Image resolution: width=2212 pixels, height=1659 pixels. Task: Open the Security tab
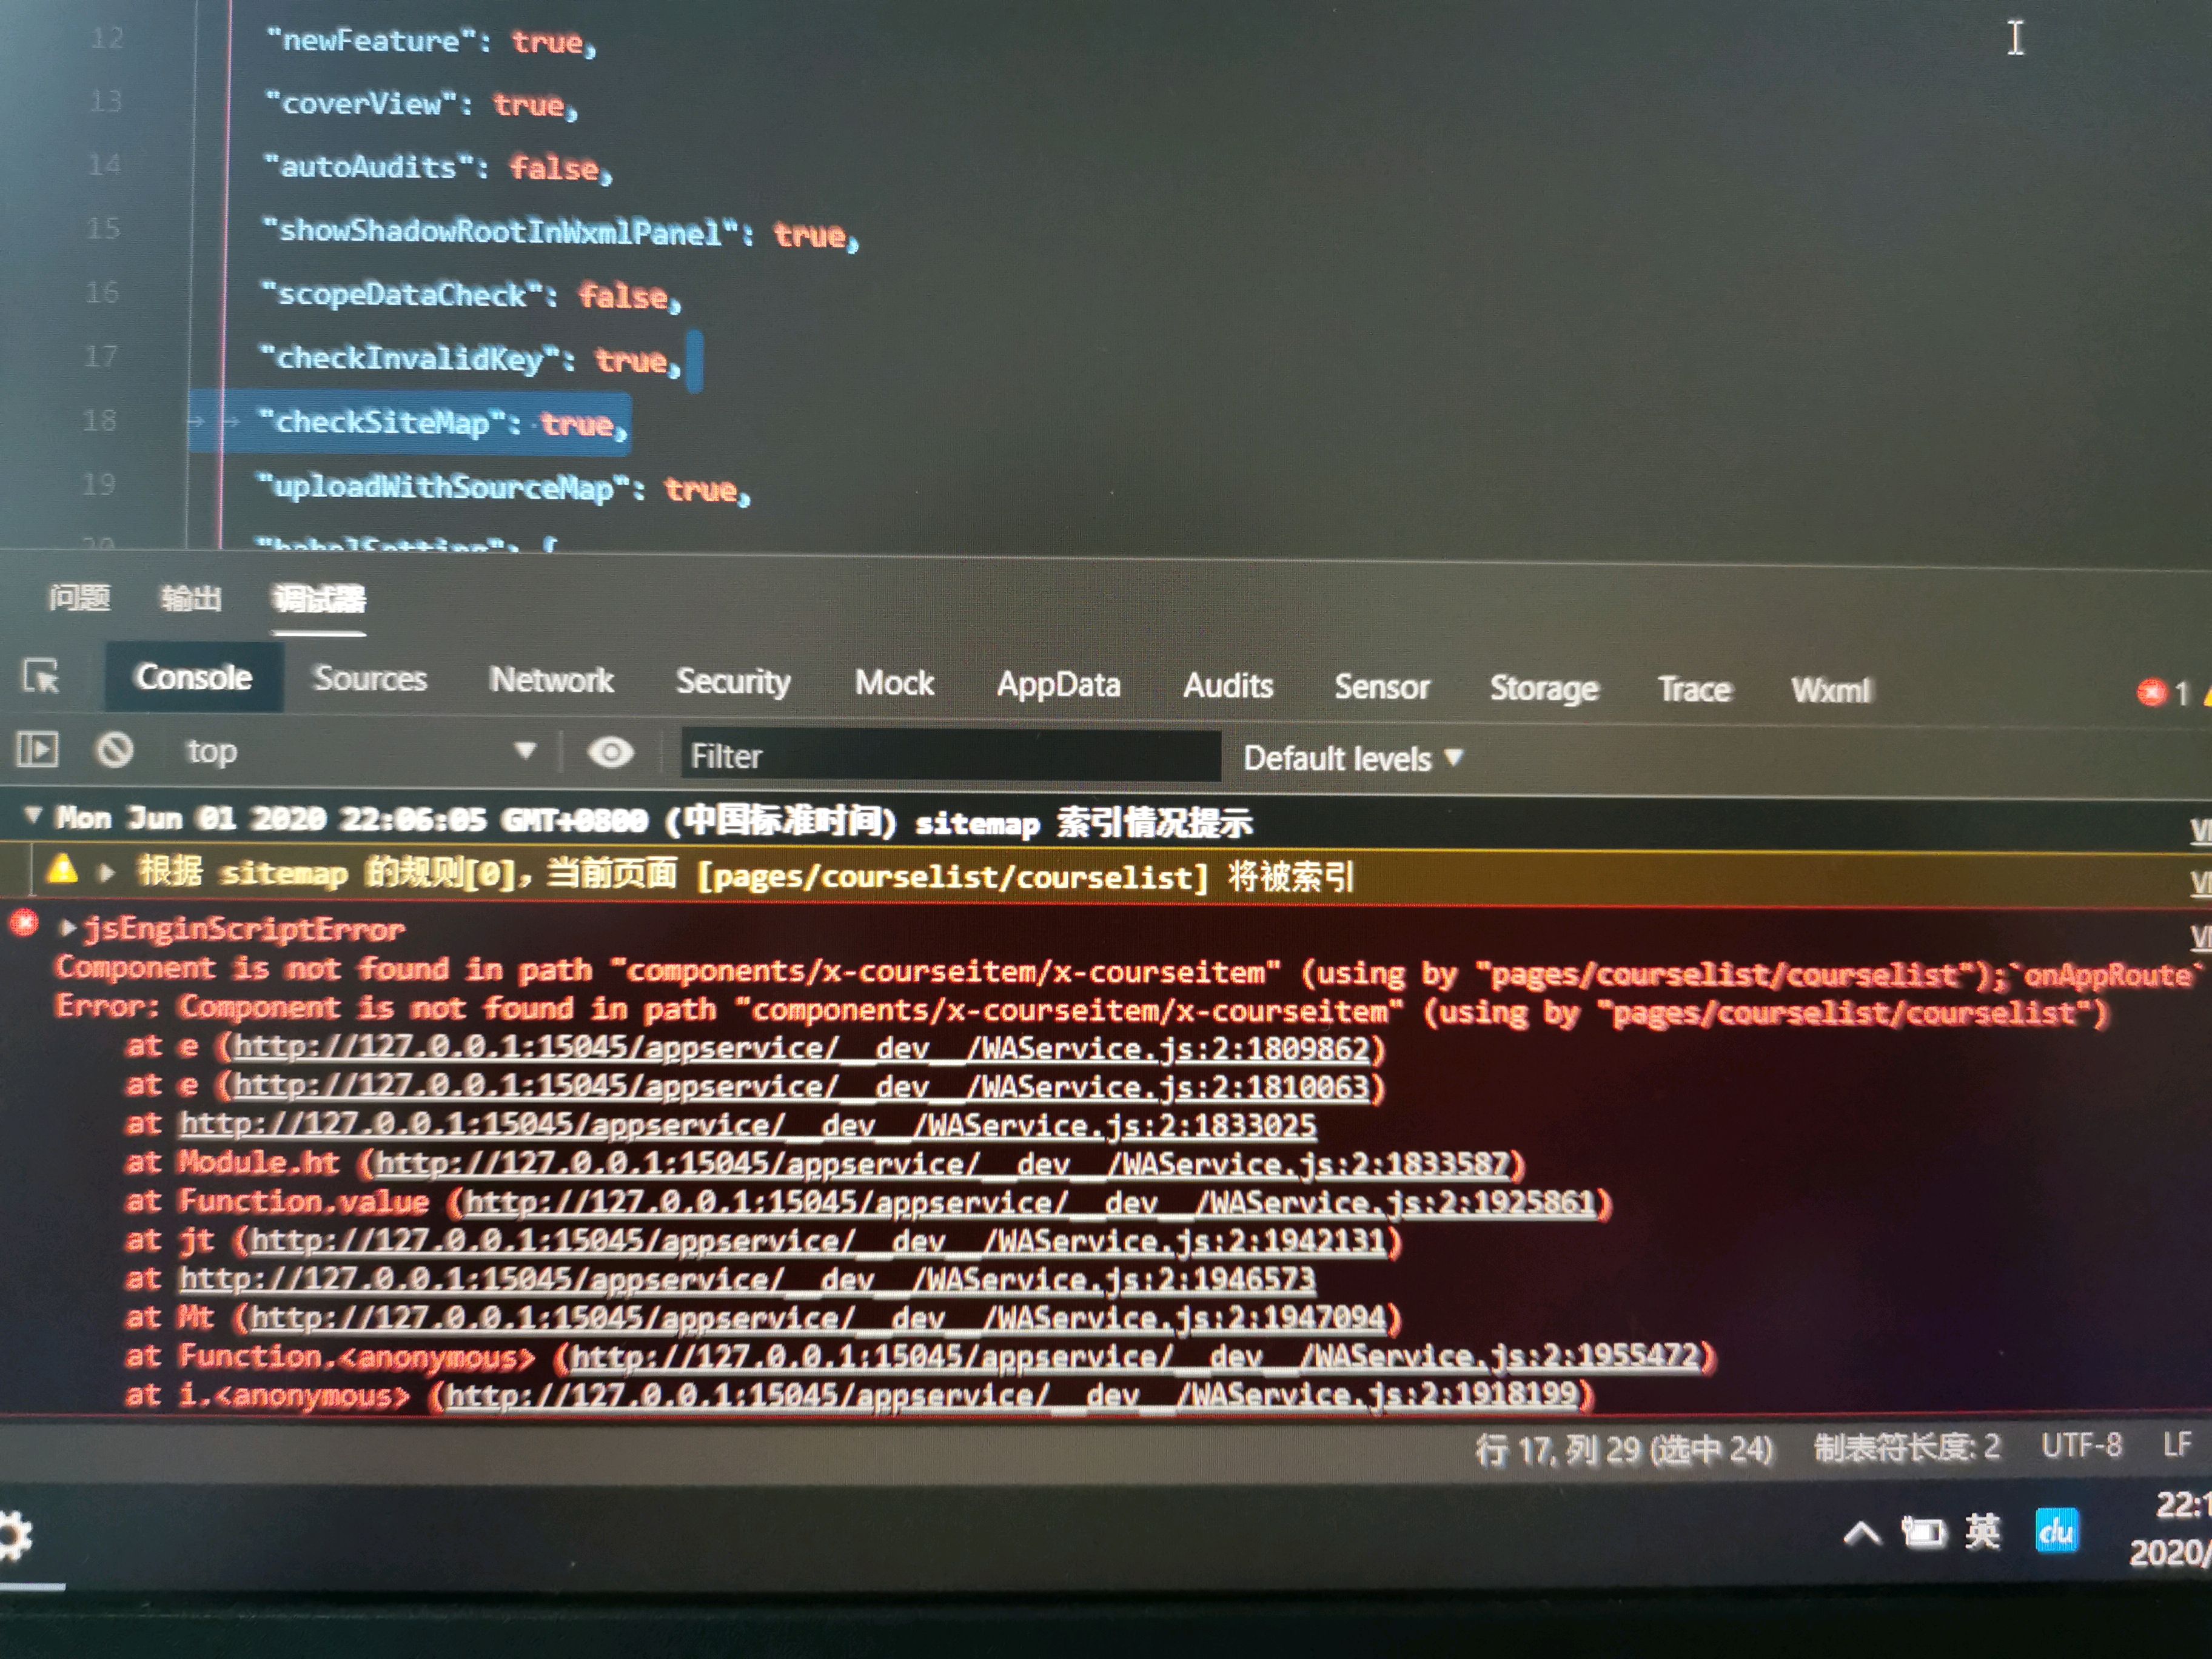tap(733, 682)
